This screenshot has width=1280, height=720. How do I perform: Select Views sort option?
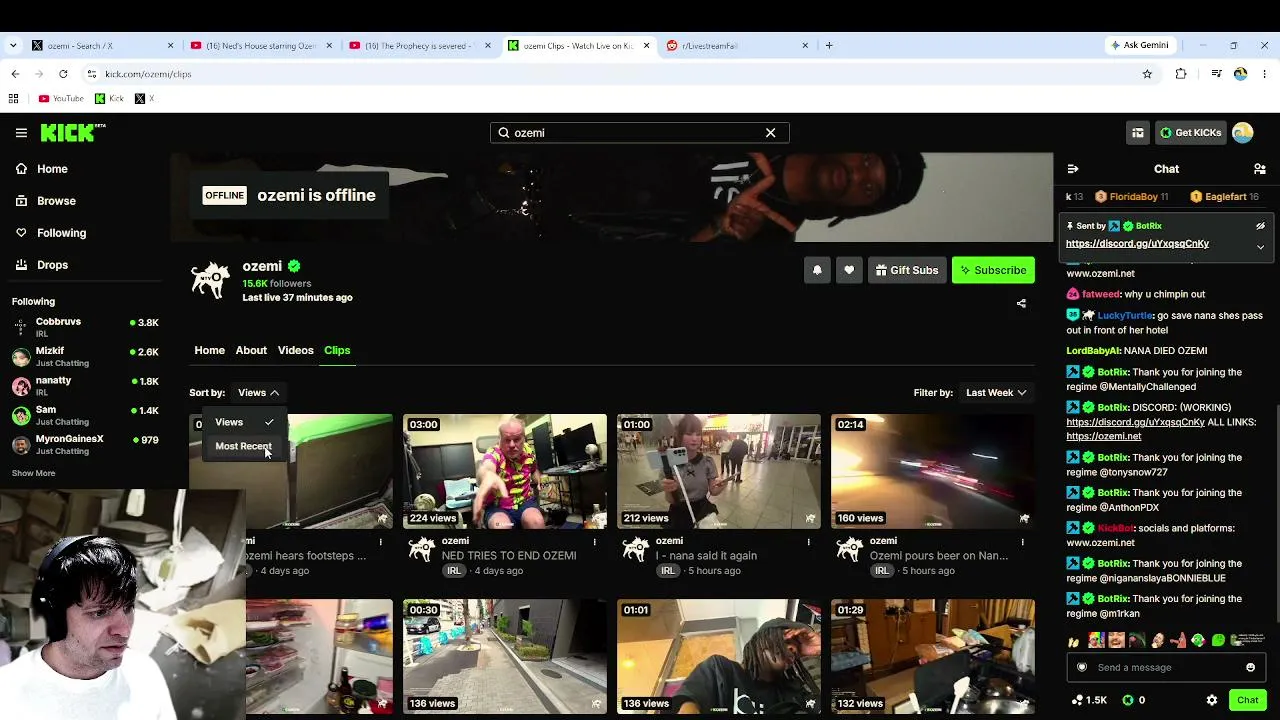tap(244, 422)
